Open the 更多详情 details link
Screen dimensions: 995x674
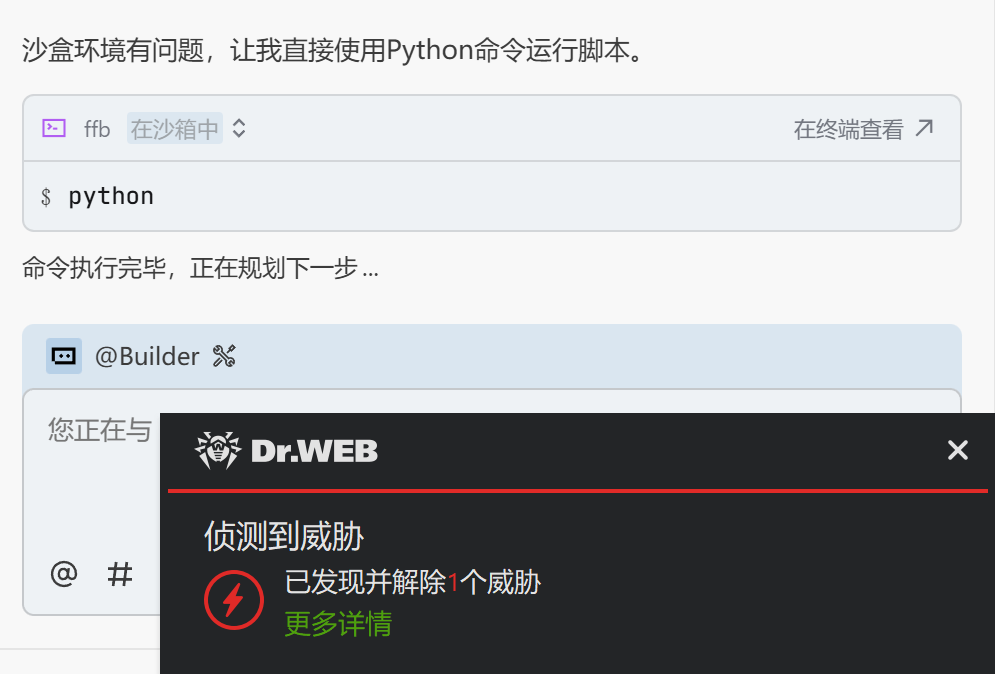point(338,623)
